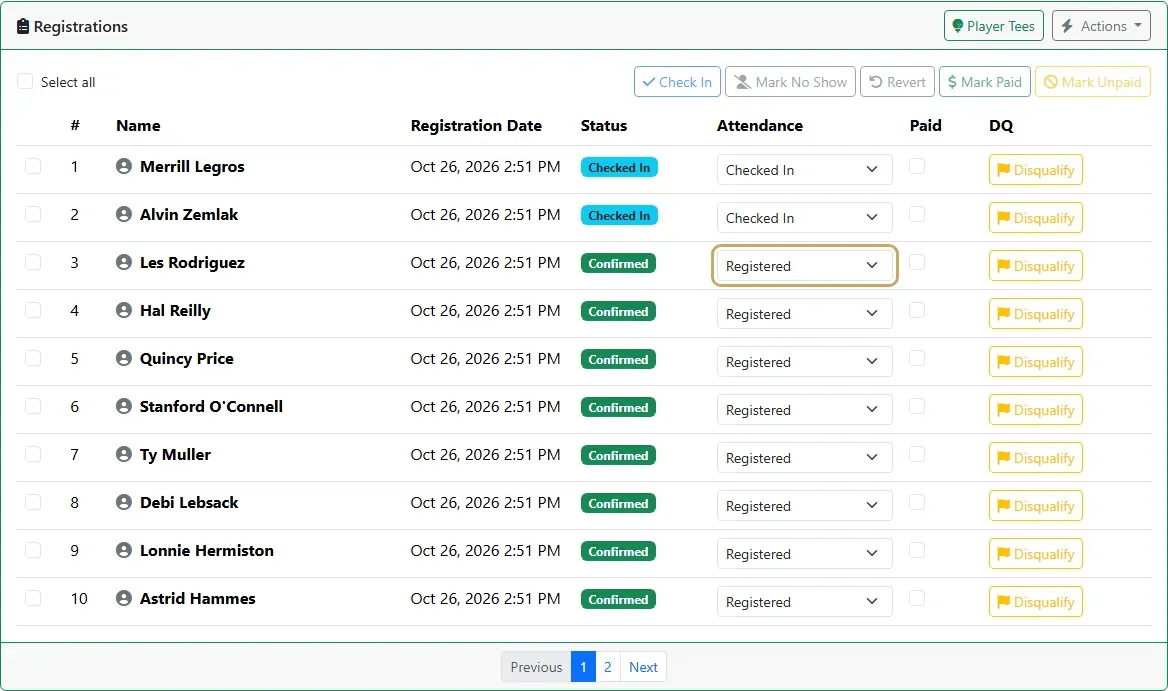Select page 1 in pagination
The width and height of the screenshot is (1168, 691).
coord(583,667)
